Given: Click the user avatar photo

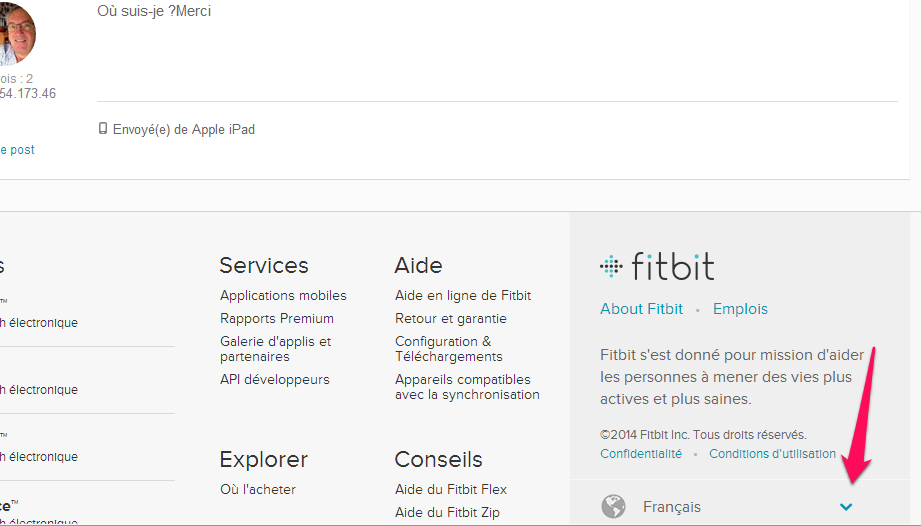Looking at the screenshot, I should [16, 33].
